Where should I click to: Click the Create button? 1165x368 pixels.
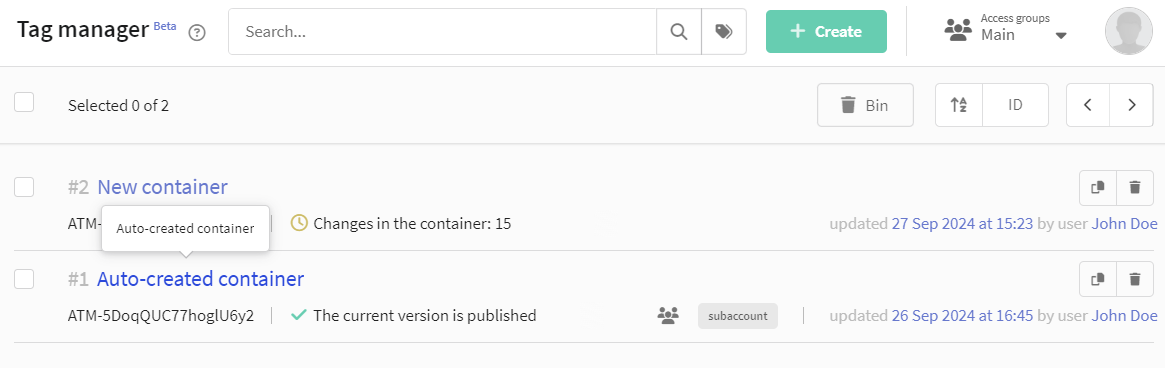coord(826,31)
